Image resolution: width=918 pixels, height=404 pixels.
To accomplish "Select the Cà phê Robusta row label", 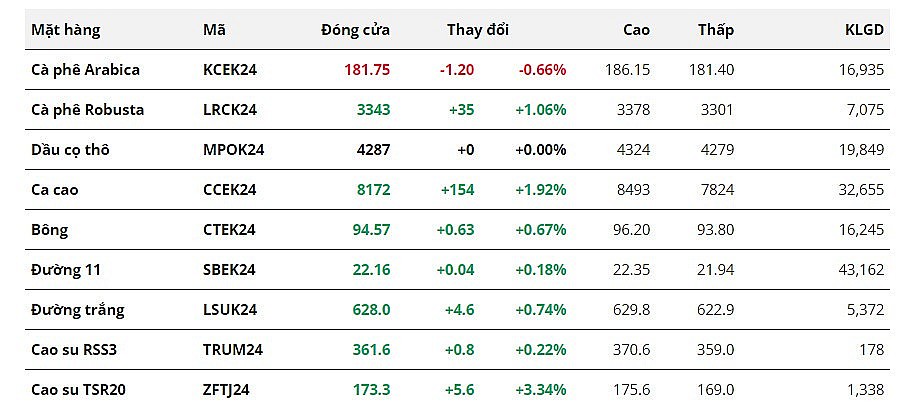I will point(87,110).
